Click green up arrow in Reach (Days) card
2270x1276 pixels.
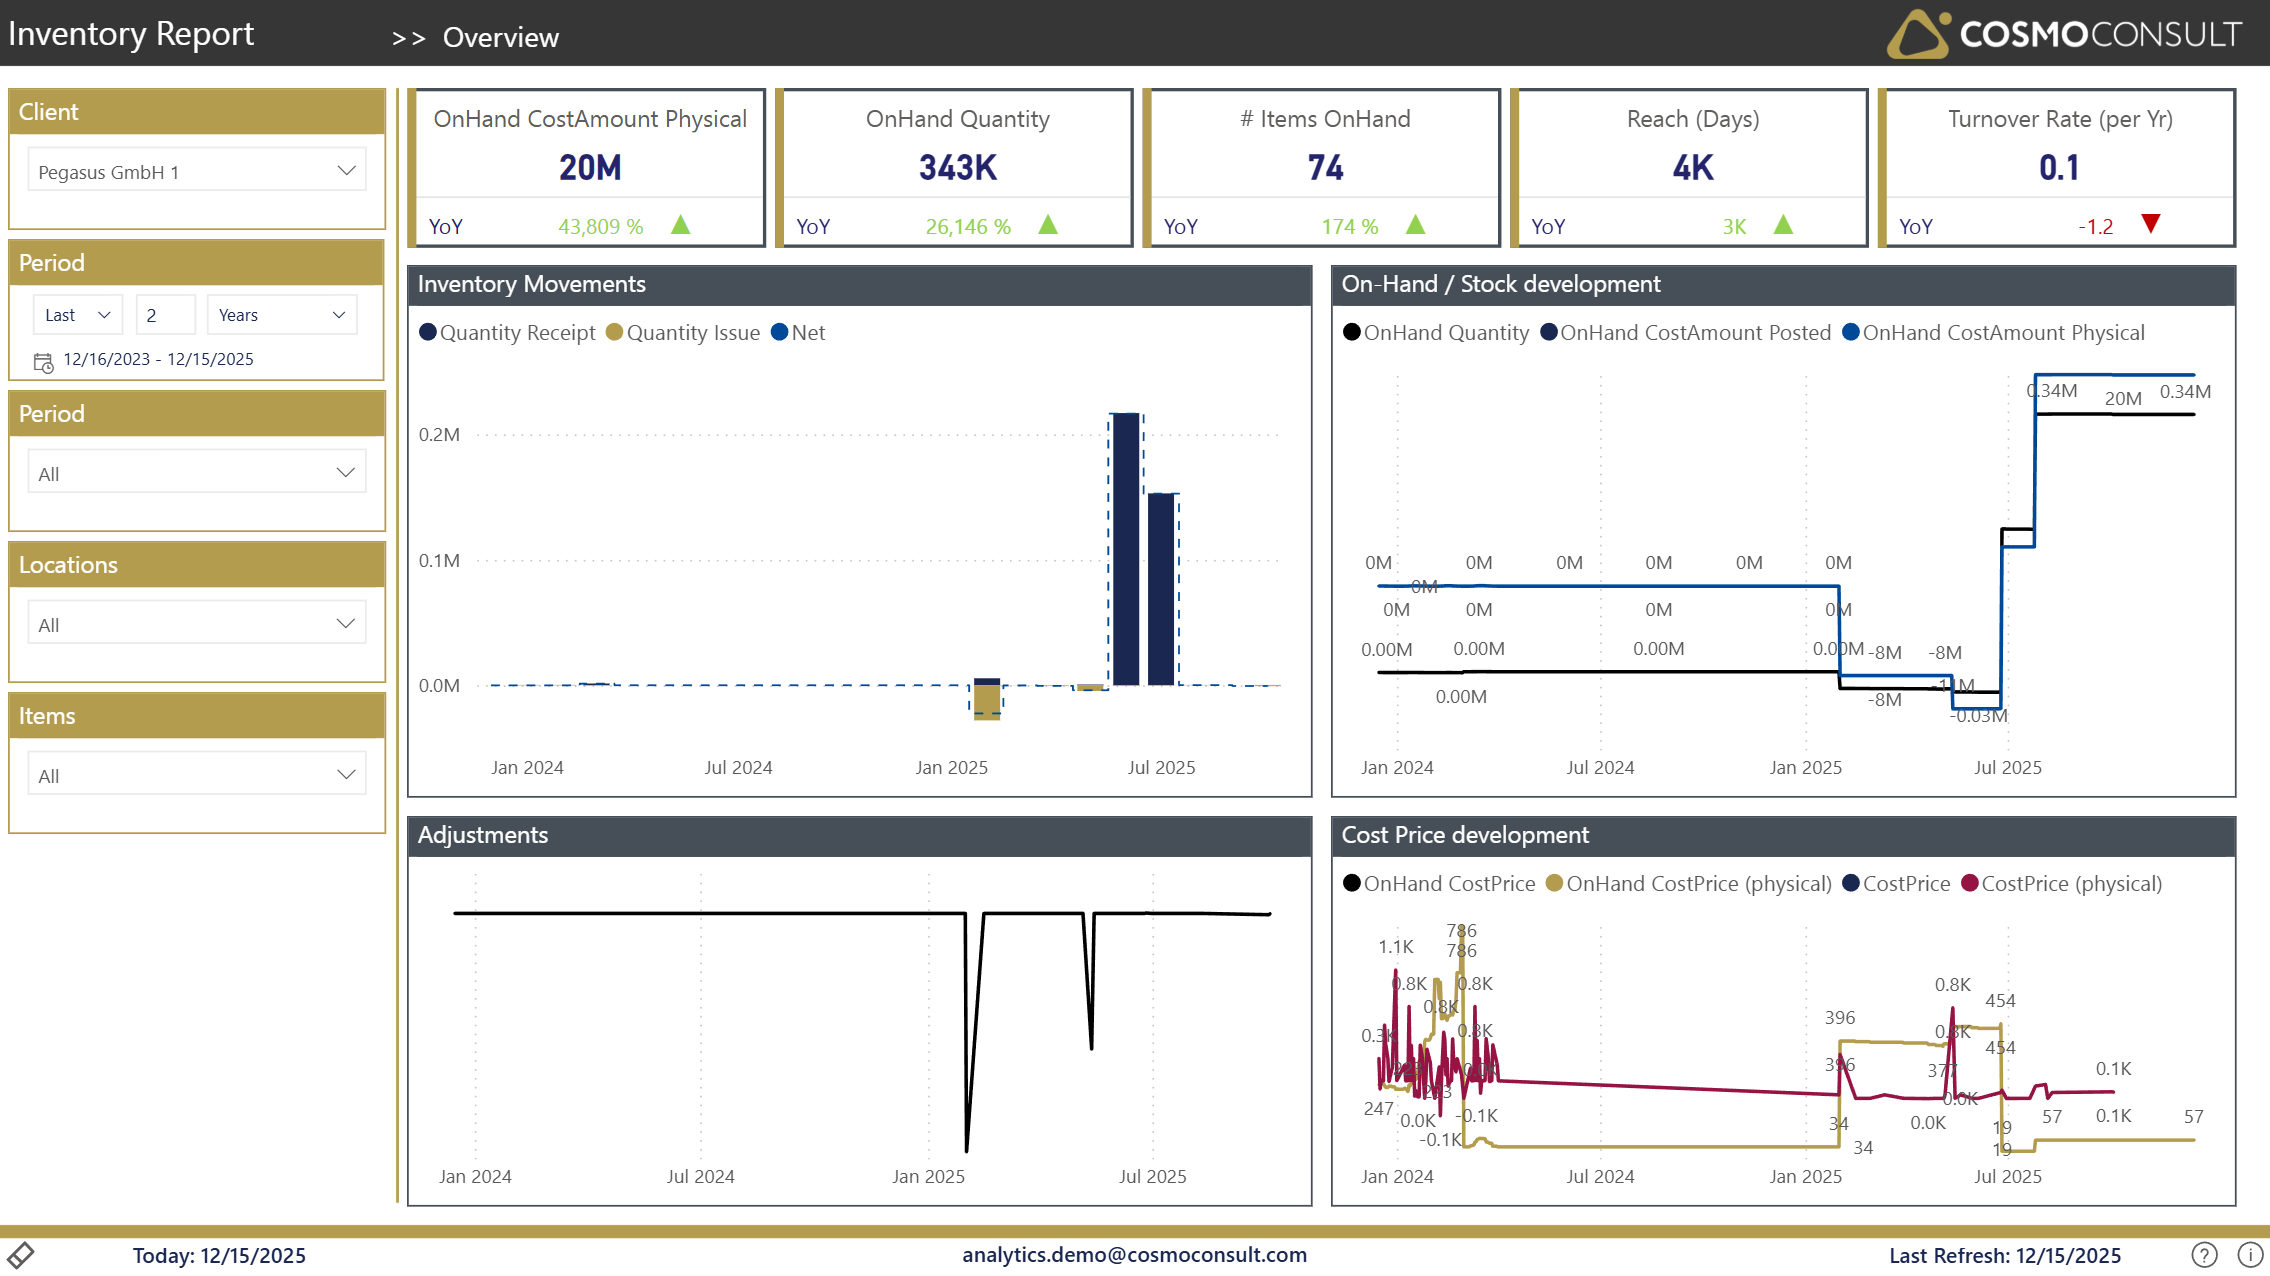1783,225
